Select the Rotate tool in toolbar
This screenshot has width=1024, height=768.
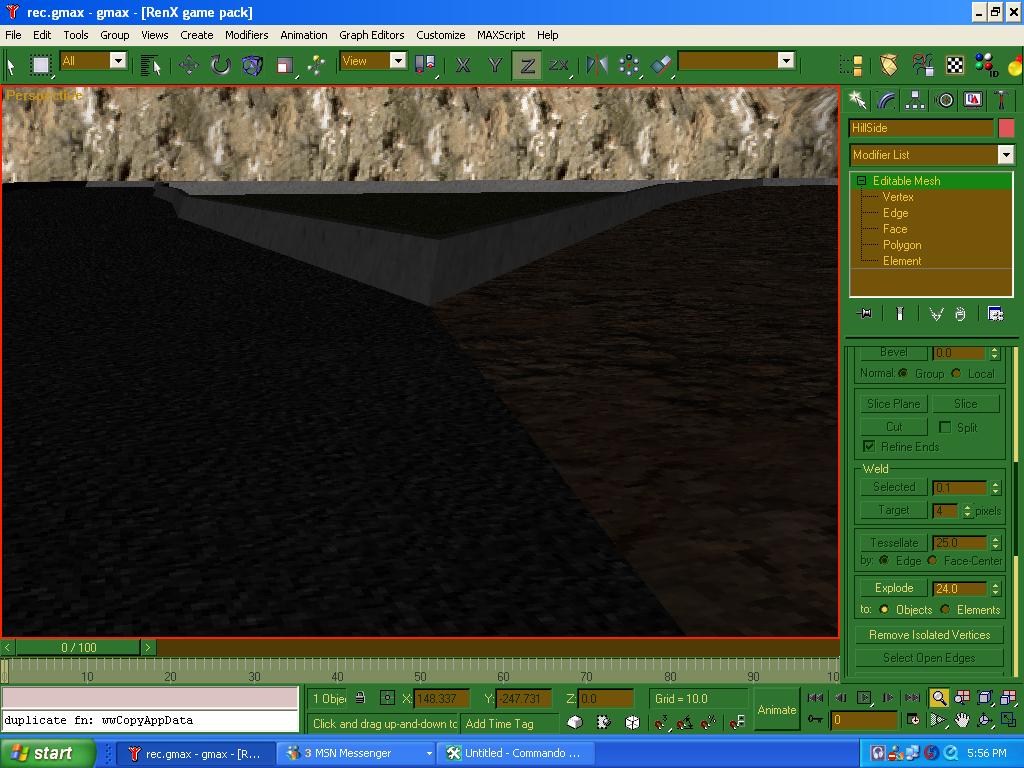coord(220,65)
